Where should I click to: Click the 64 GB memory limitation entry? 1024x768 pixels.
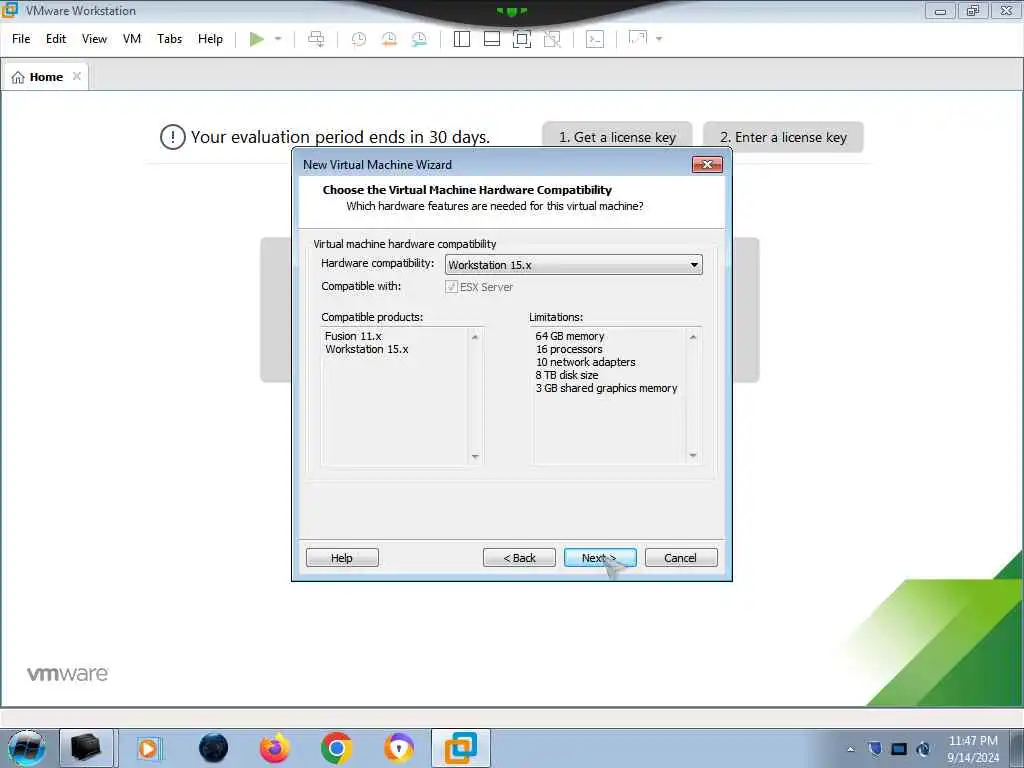569,336
